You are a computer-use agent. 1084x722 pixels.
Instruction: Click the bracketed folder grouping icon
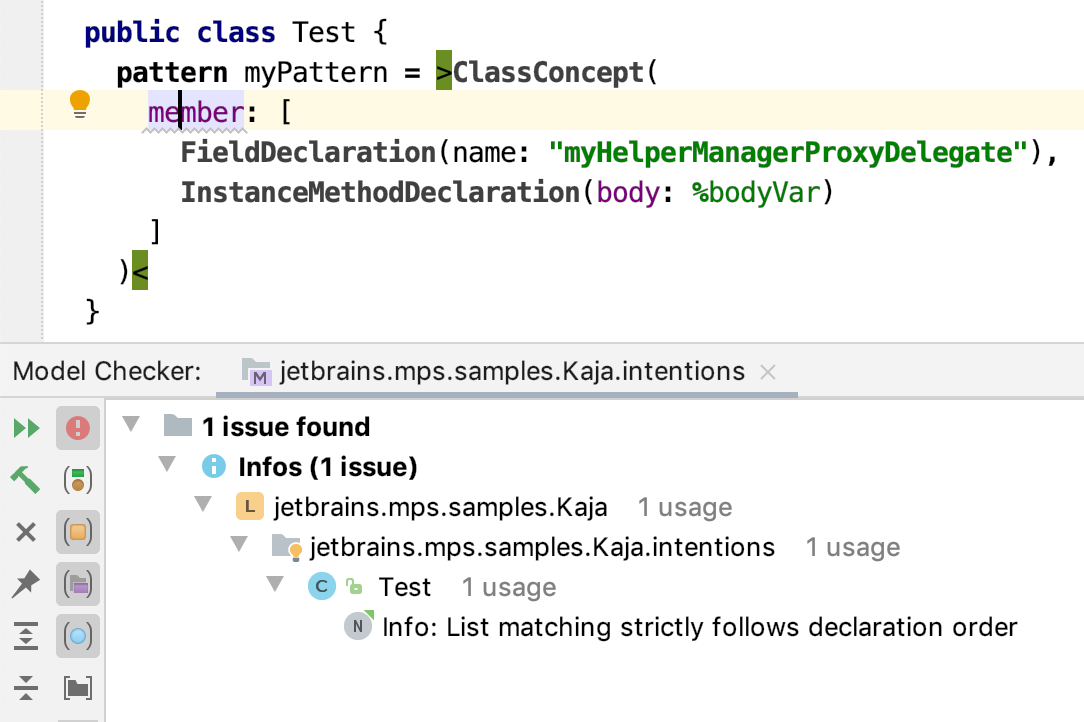coord(78,688)
